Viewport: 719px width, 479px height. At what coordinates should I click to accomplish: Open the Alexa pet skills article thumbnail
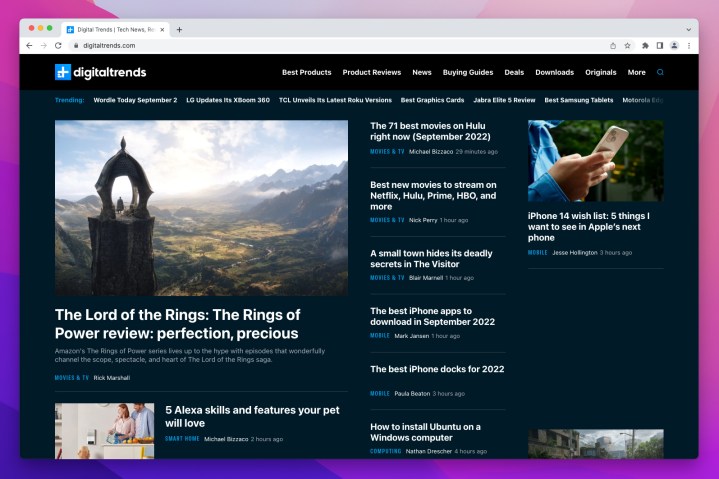click(x=104, y=430)
